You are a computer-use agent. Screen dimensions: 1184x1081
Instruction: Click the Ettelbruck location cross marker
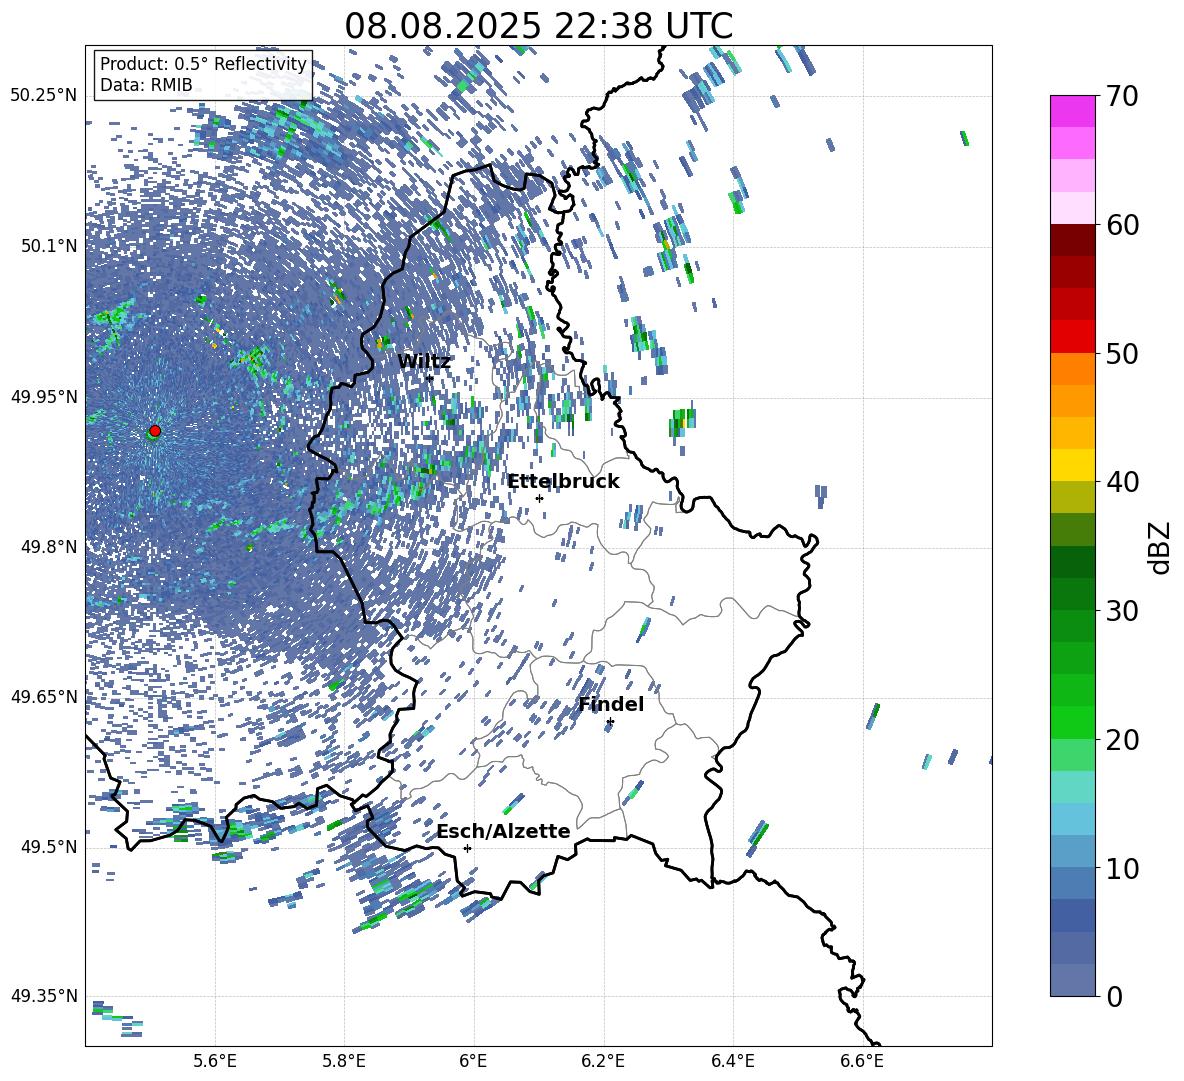pos(539,498)
